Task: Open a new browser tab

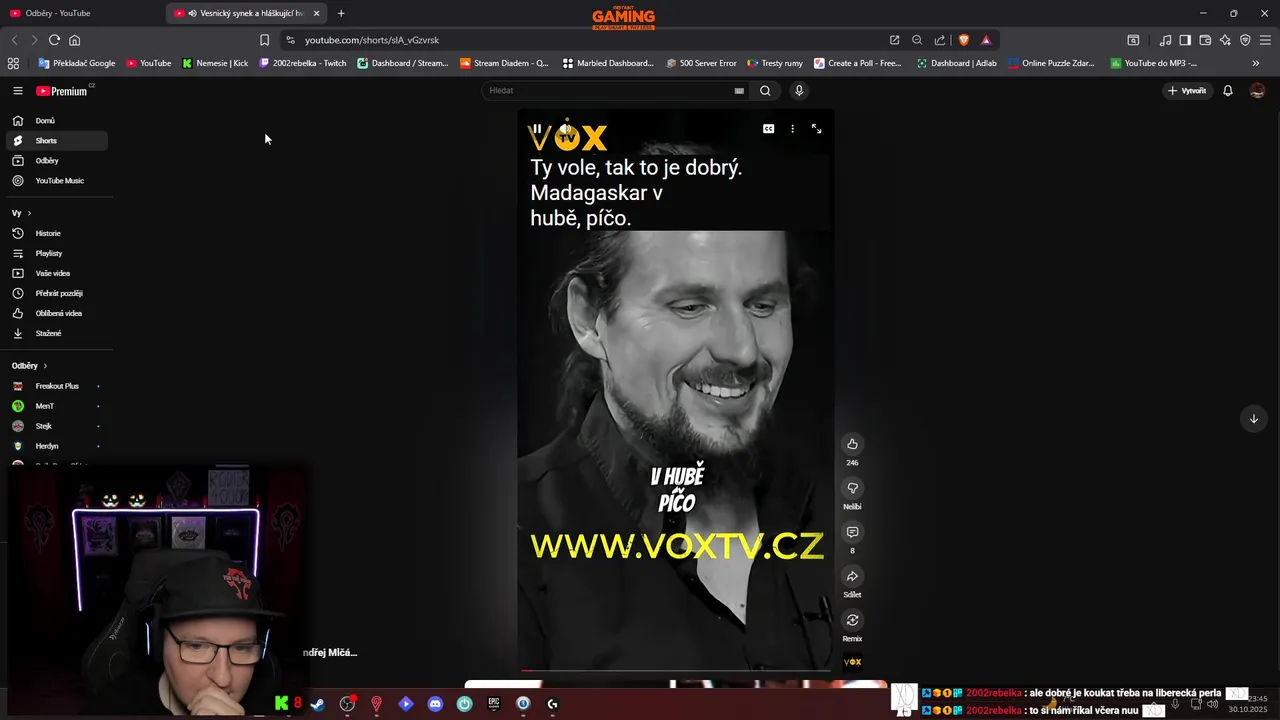Action: (341, 13)
